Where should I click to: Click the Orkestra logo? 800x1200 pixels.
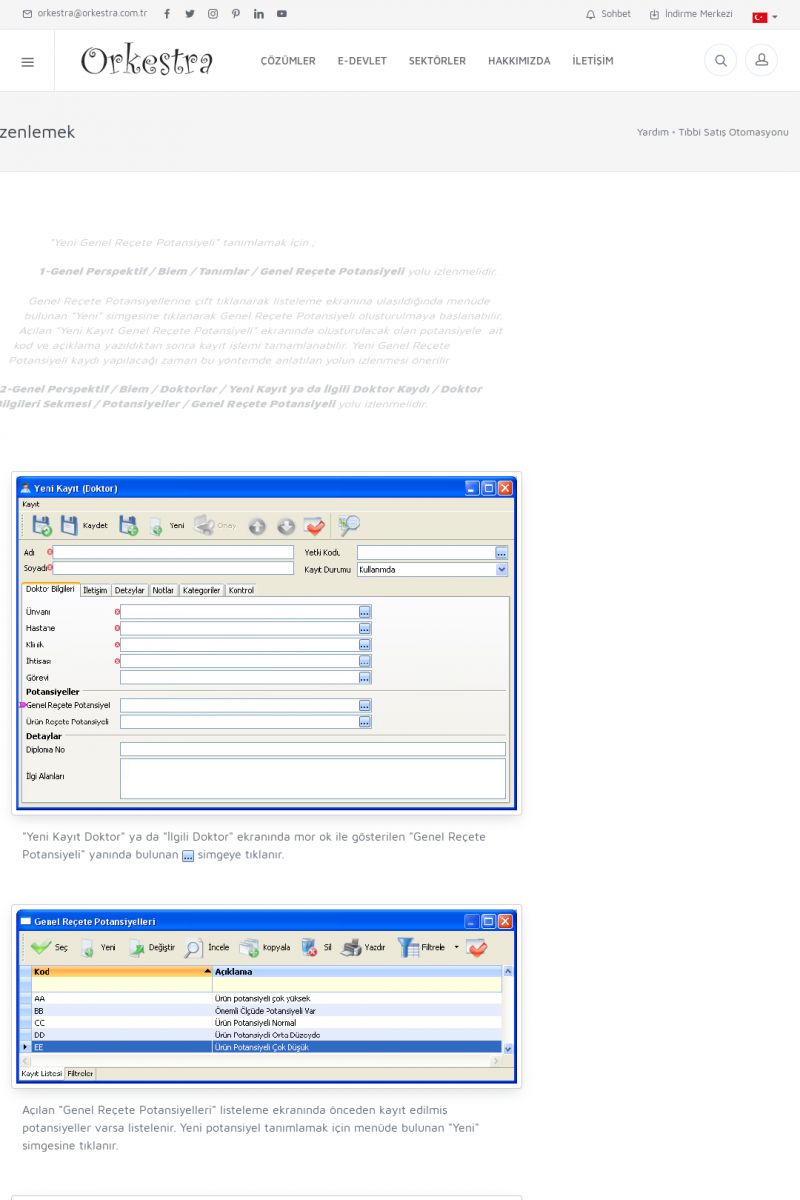click(147, 61)
